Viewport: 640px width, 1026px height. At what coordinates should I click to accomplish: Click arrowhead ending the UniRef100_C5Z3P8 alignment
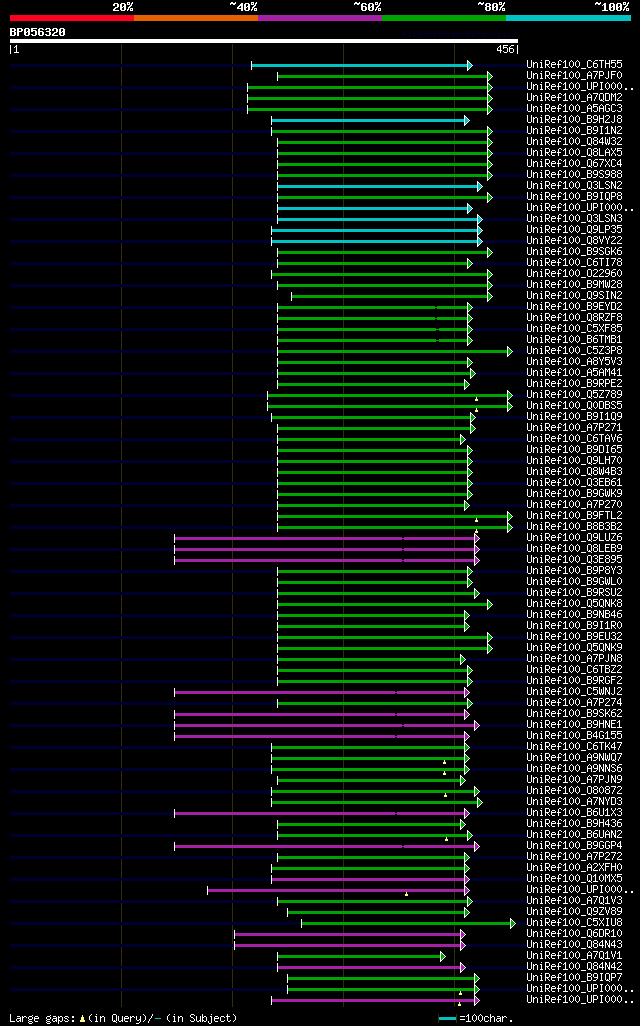[510, 351]
